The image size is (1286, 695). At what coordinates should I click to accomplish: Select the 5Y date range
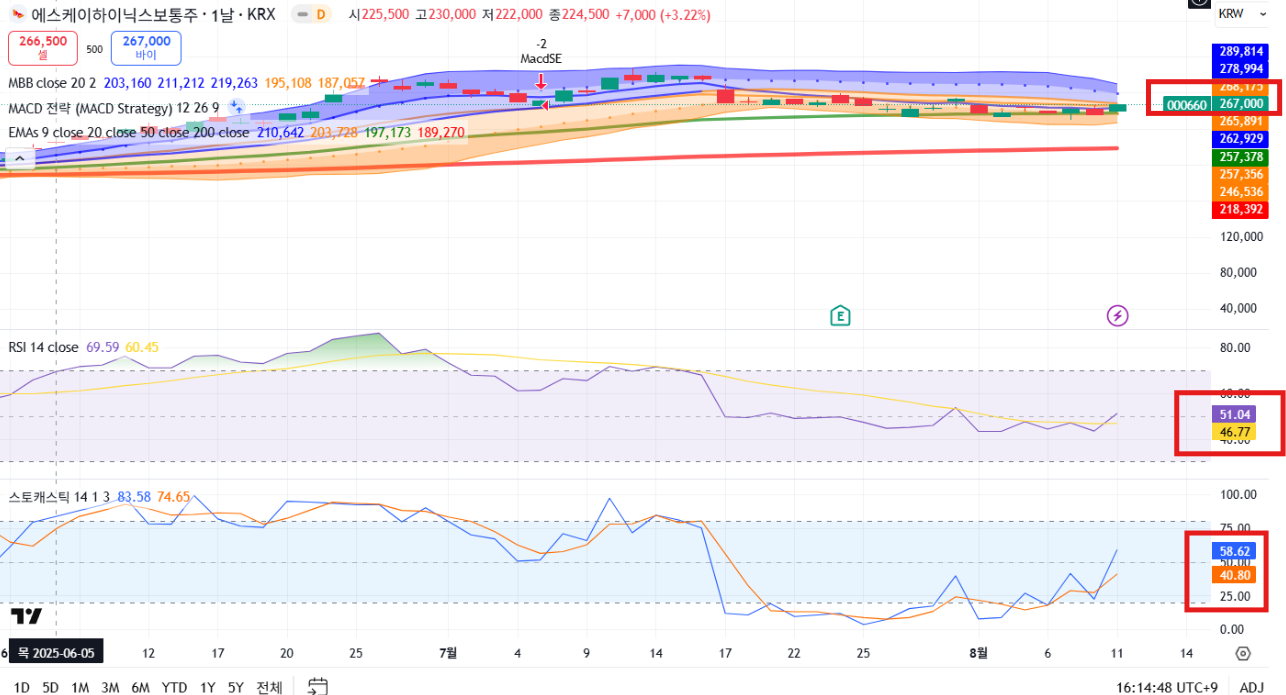236,687
